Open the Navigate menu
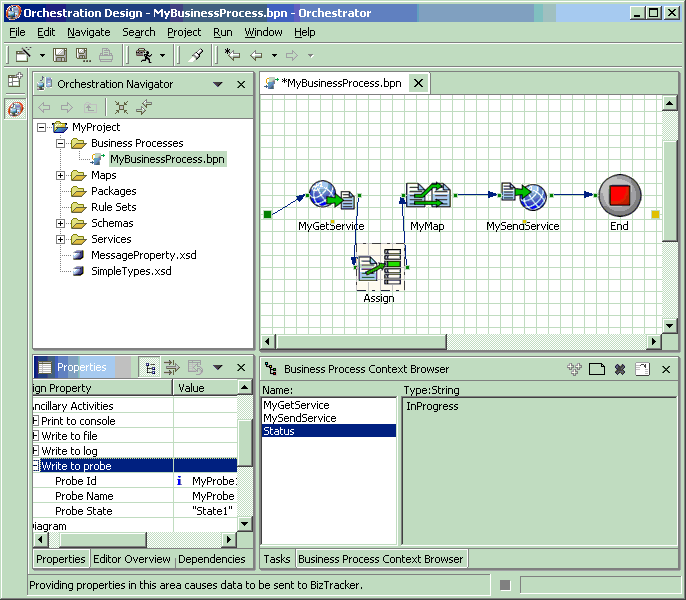Viewport: 686px width, 600px height. click(x=89, y=32)
